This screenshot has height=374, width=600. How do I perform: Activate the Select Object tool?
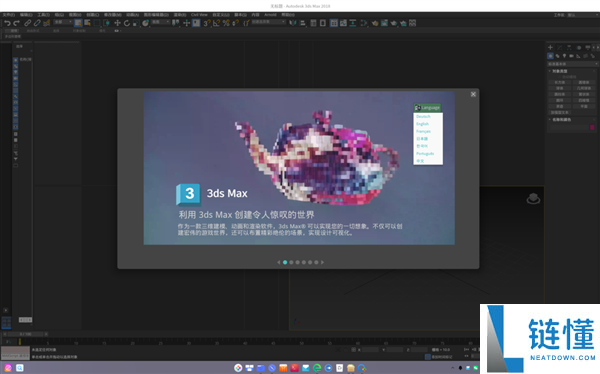(78, 23)
